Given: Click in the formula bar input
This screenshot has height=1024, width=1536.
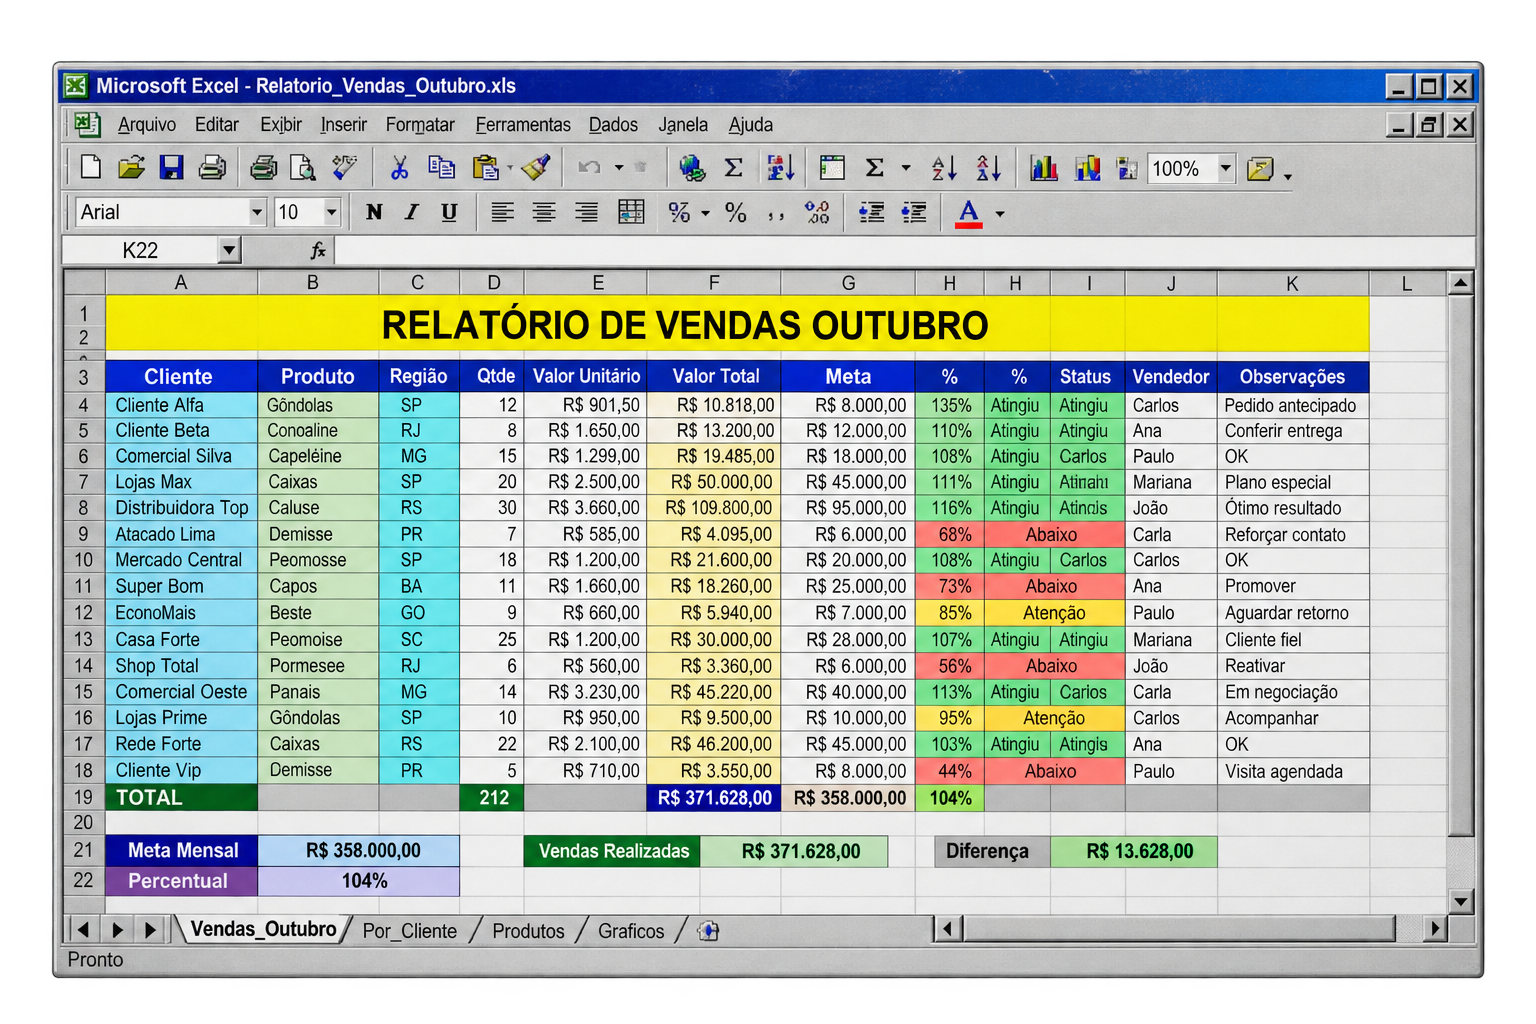Looking at the screenshot, I should tap(905, 250).
